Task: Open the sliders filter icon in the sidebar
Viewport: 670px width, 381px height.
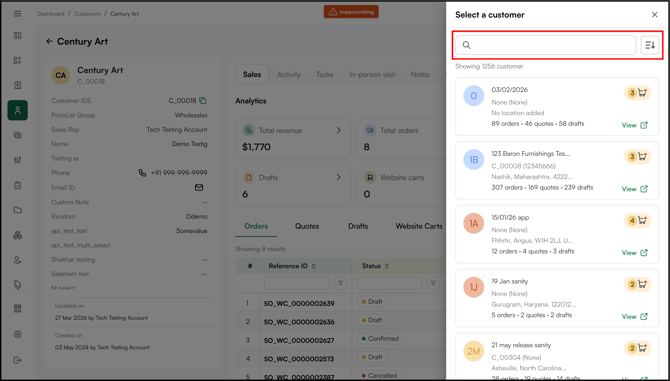Action: tap(18, 160)
